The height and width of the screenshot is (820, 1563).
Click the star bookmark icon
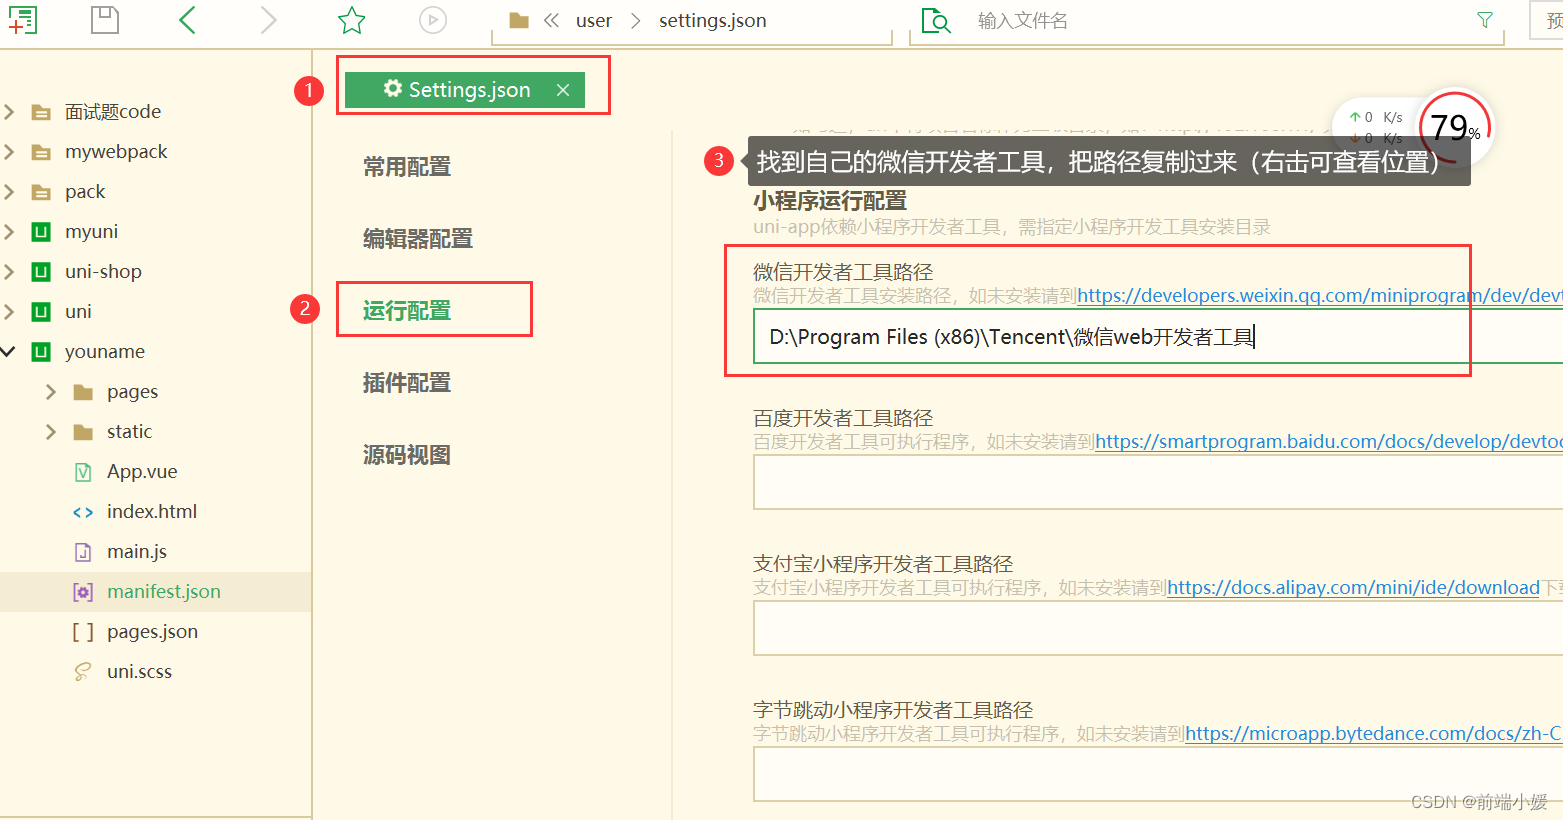[x=352, y=20]
